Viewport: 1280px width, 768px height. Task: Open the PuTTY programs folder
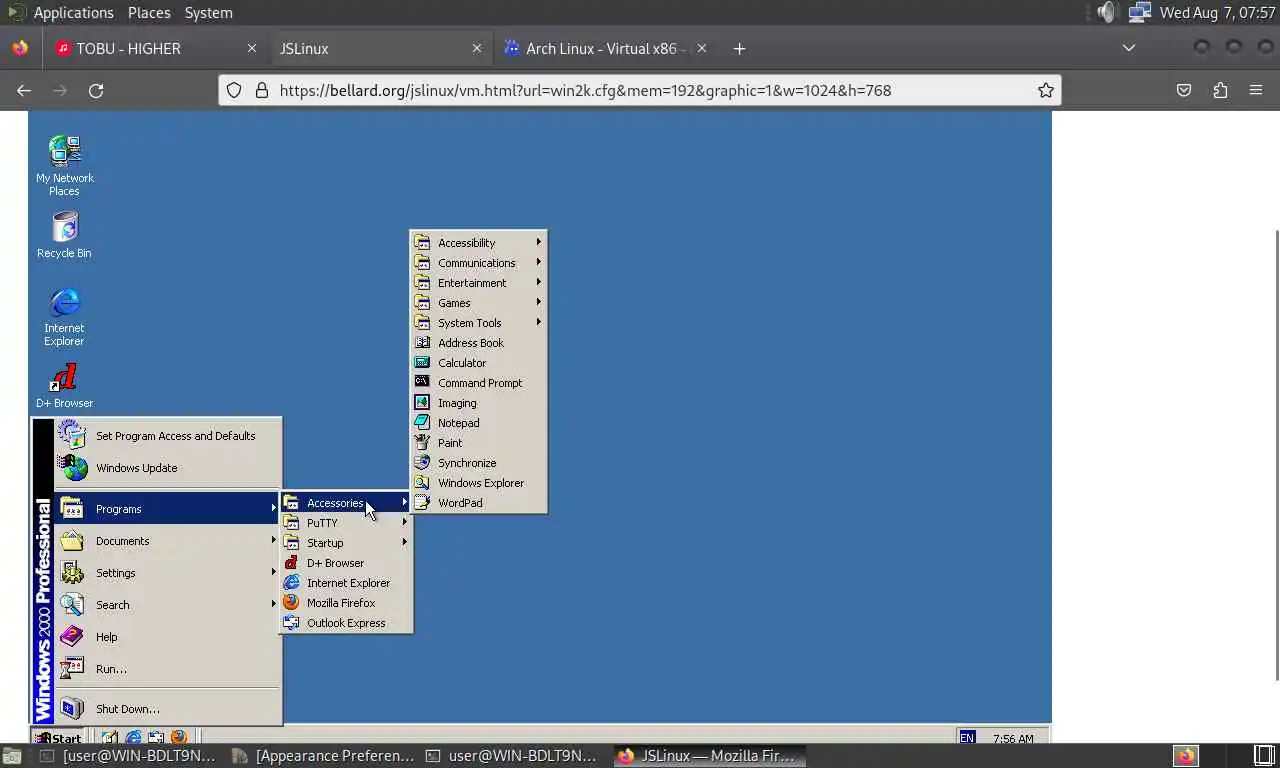346,523
